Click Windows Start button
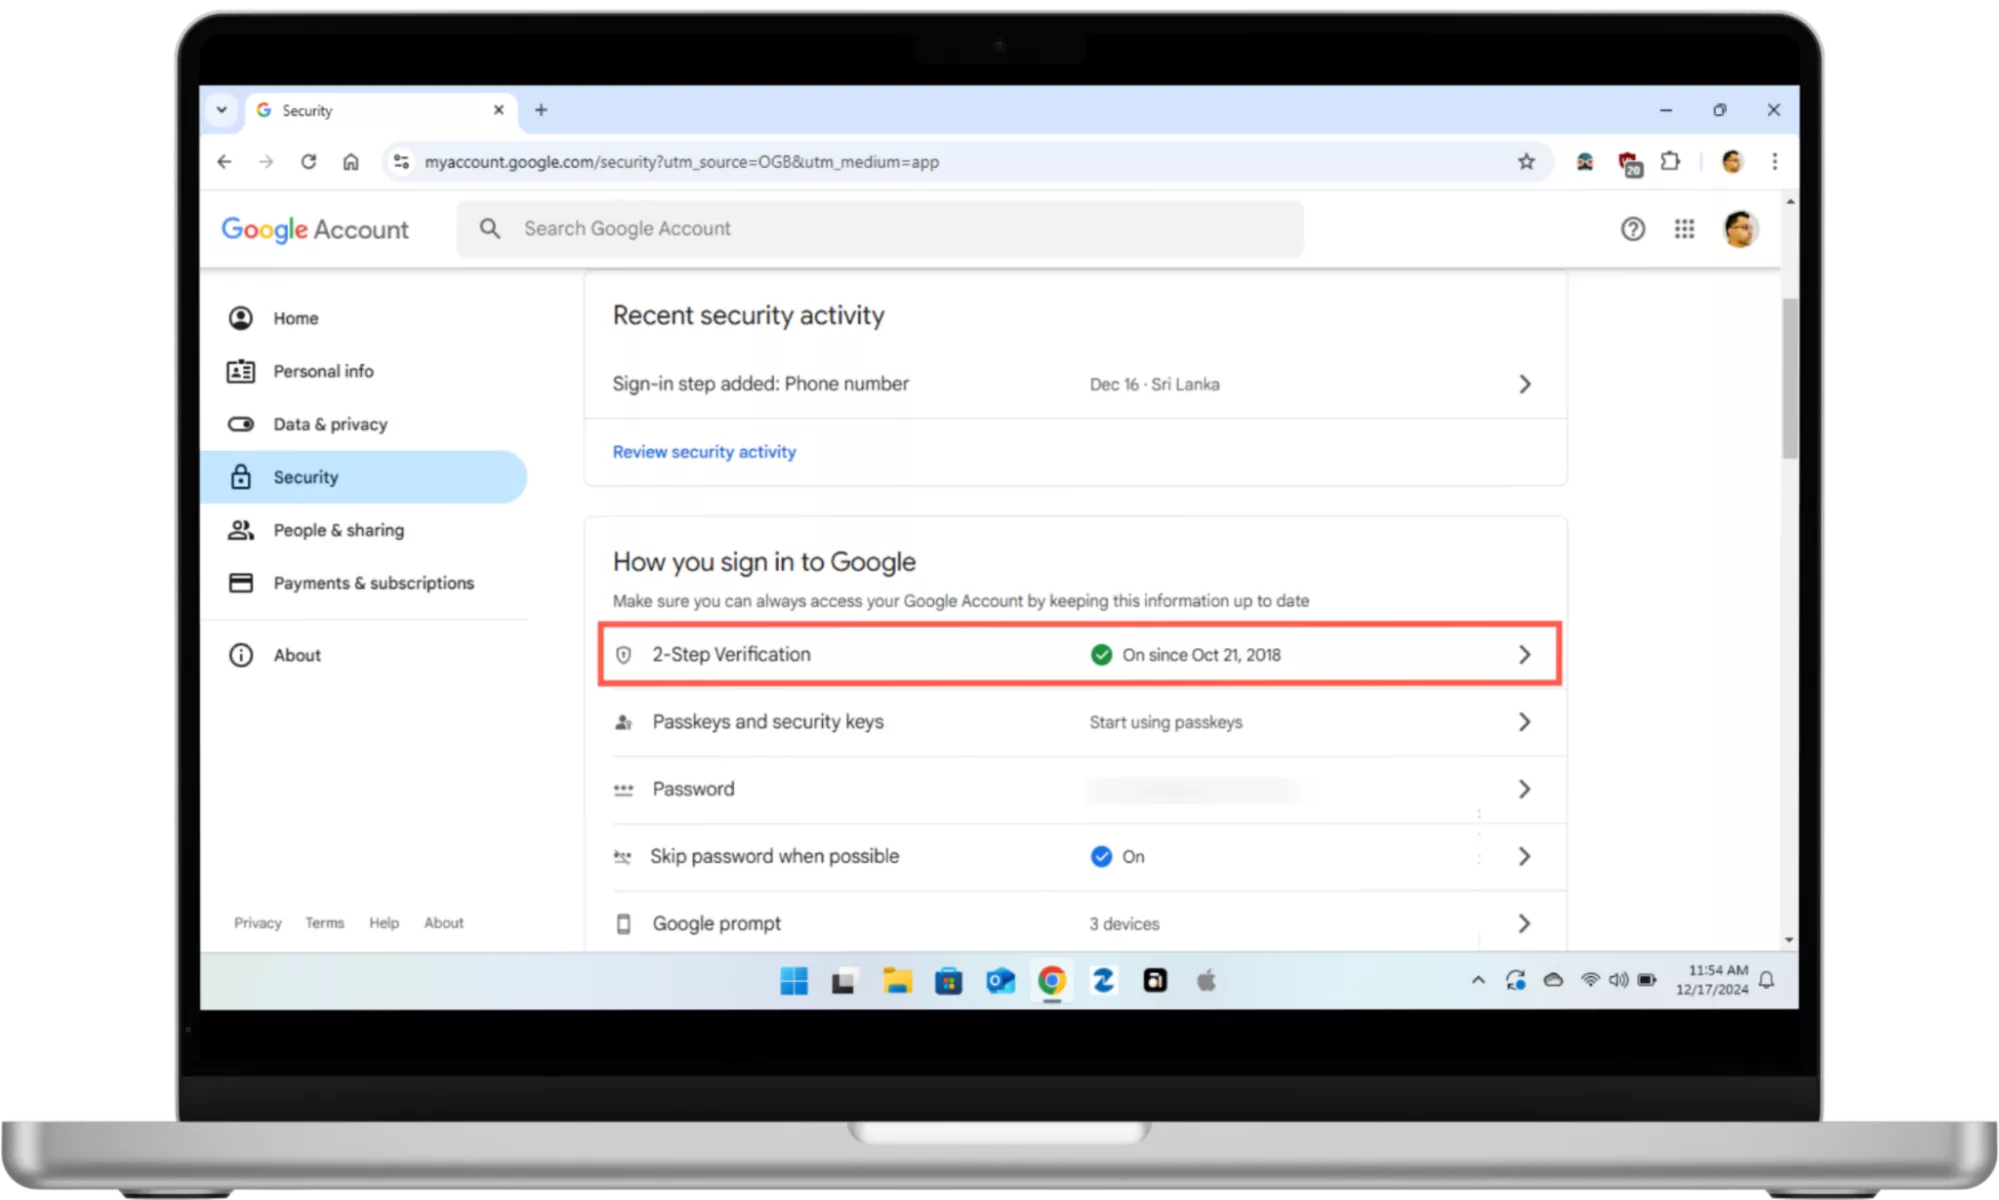 coord(794,981)
